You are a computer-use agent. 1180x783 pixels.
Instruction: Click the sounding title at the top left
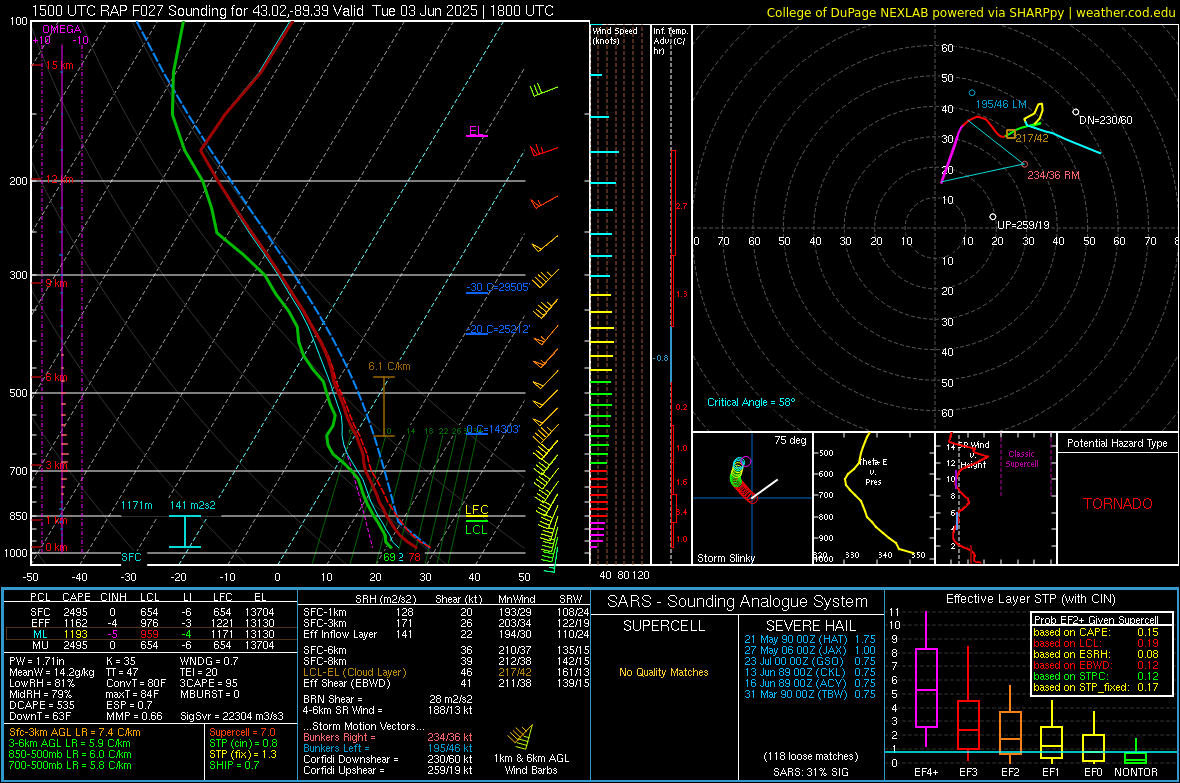pos(293,11)
